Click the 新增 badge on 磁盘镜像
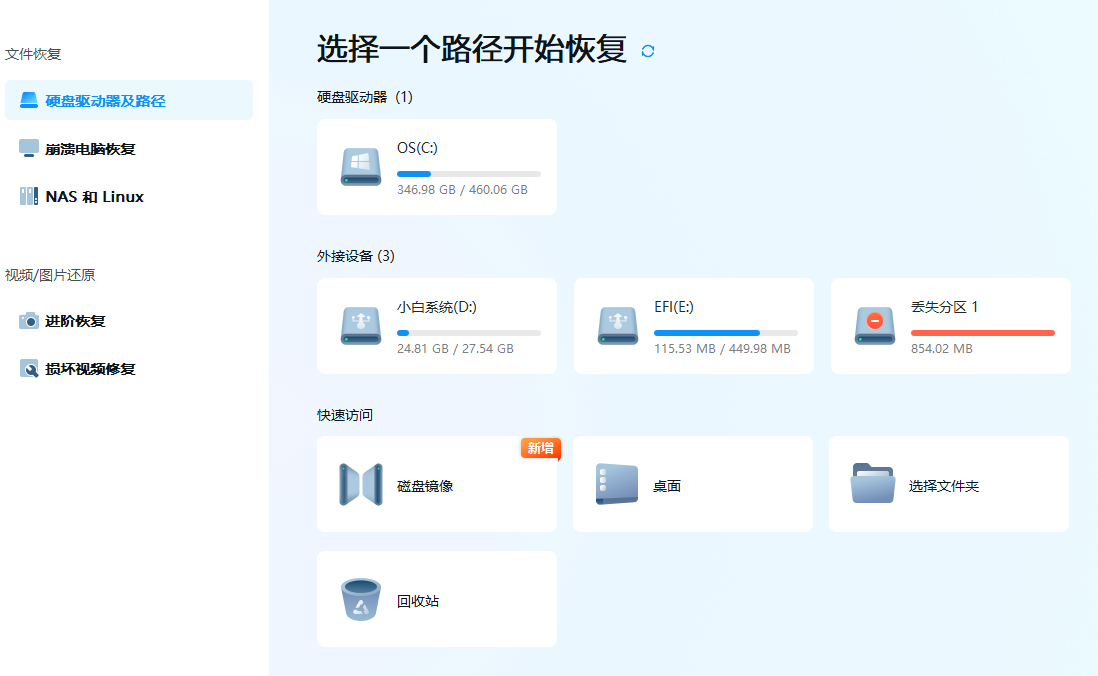Viewport: 1098px width, 676px height. pos(540,449)
